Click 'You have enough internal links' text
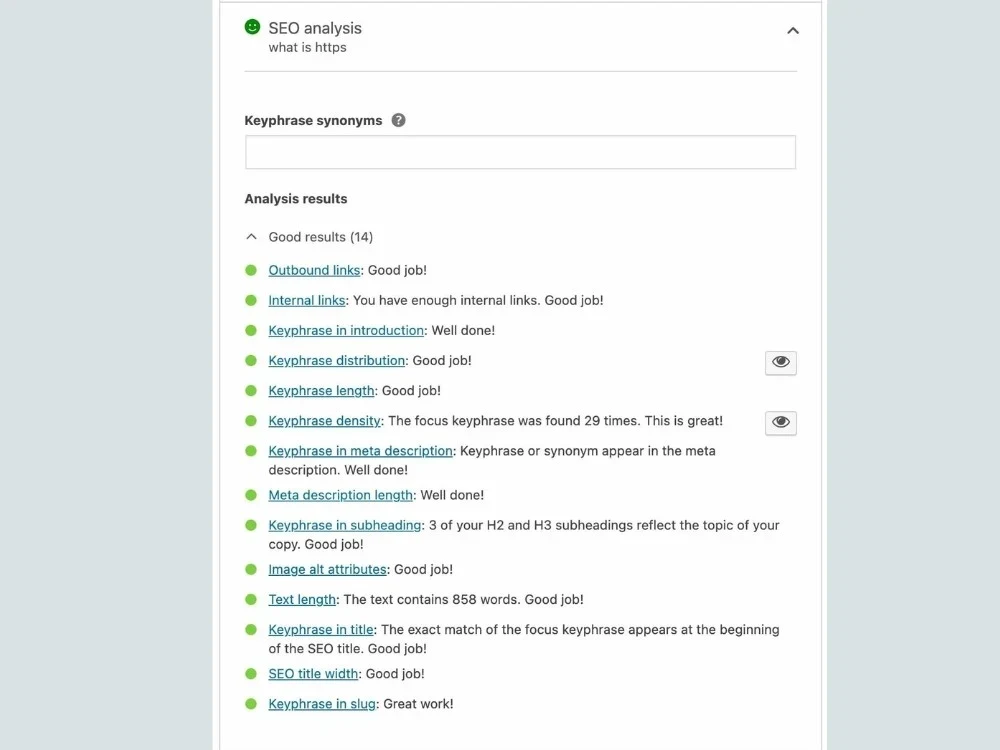Screen dimensions: 1000x750 (445, 300)
